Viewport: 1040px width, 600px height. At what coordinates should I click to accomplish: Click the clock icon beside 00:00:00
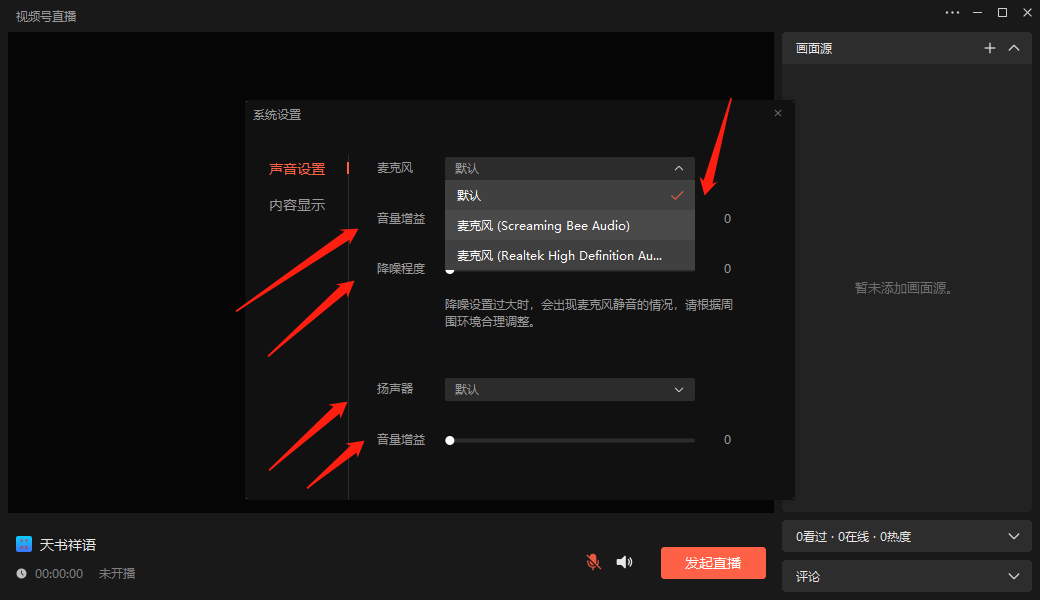tap(22, 573)
